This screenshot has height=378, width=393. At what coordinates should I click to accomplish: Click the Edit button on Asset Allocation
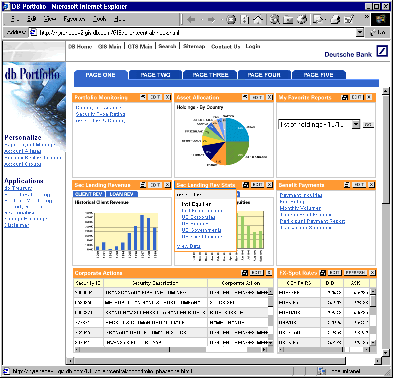(x=257, y=97)
